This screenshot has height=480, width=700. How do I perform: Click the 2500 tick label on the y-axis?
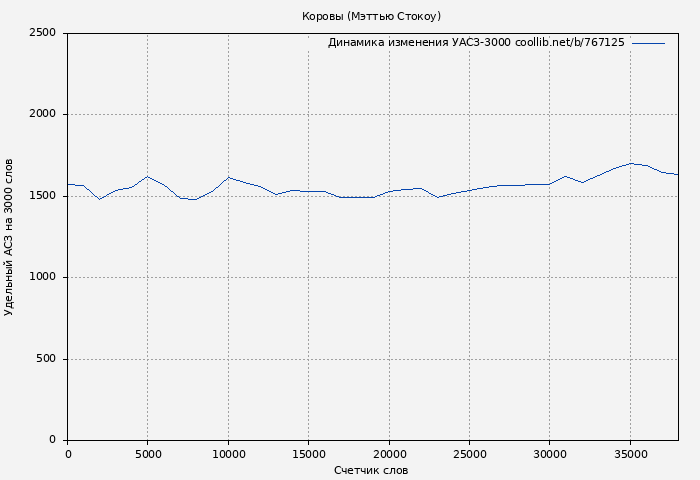(42, 33)
